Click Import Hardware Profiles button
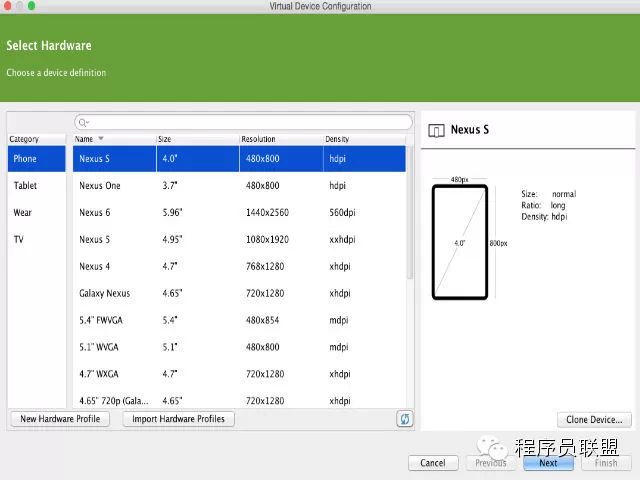This screenshot has height=480, width=640. click(x=178, y=419)
